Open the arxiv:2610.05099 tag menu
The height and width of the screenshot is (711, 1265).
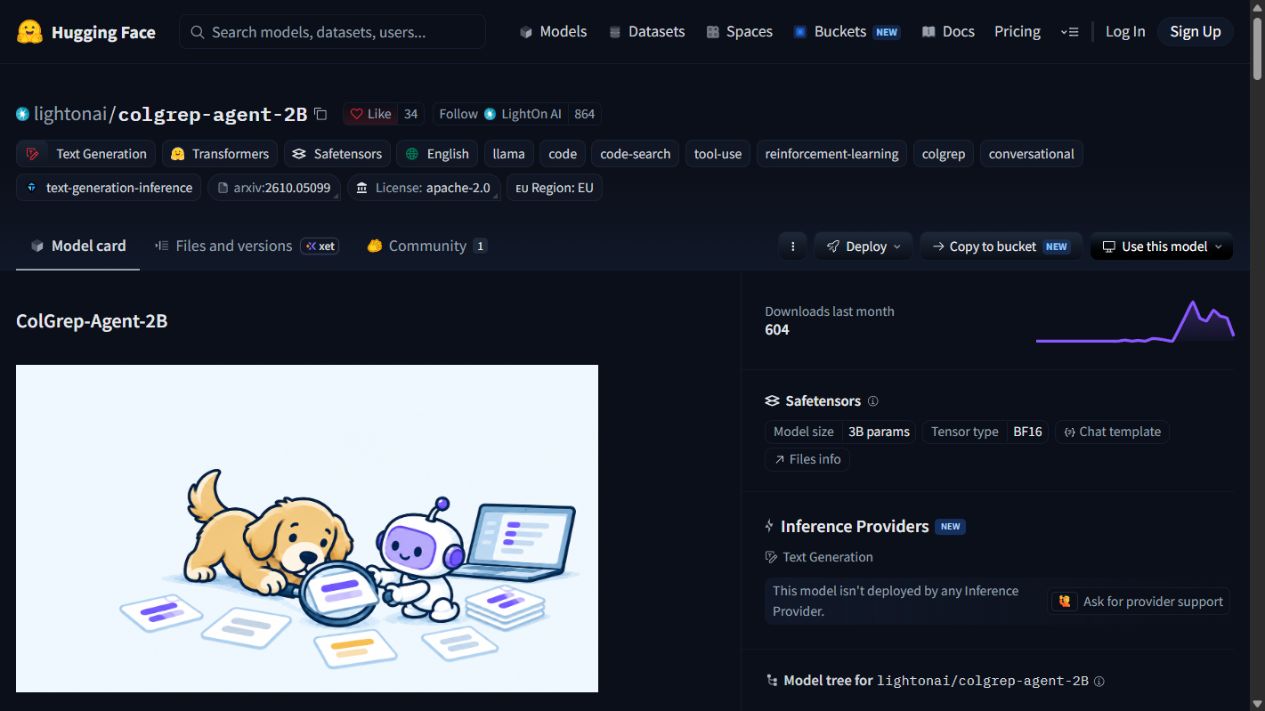[274, 188]
